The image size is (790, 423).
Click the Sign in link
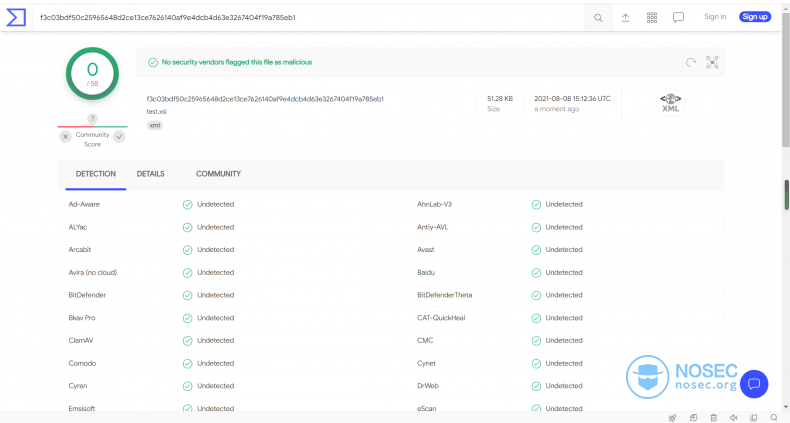click(715, 17)
